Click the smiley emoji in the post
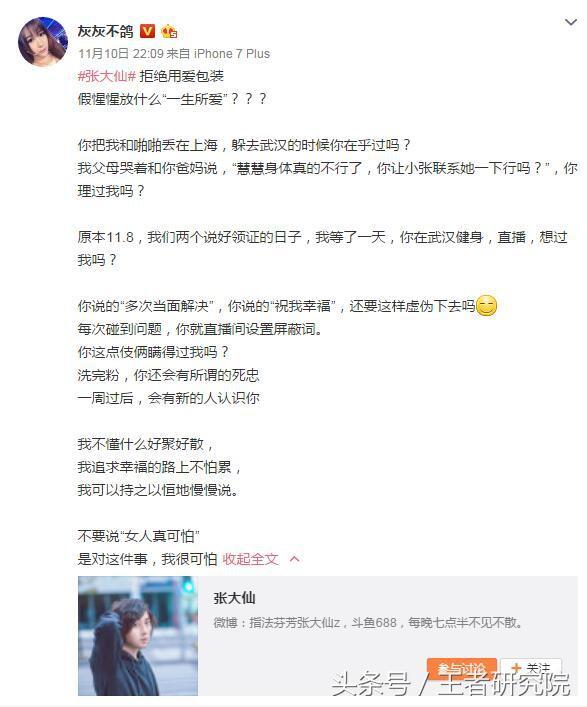This screenshot has height=707, width=587. pos(486,306)
